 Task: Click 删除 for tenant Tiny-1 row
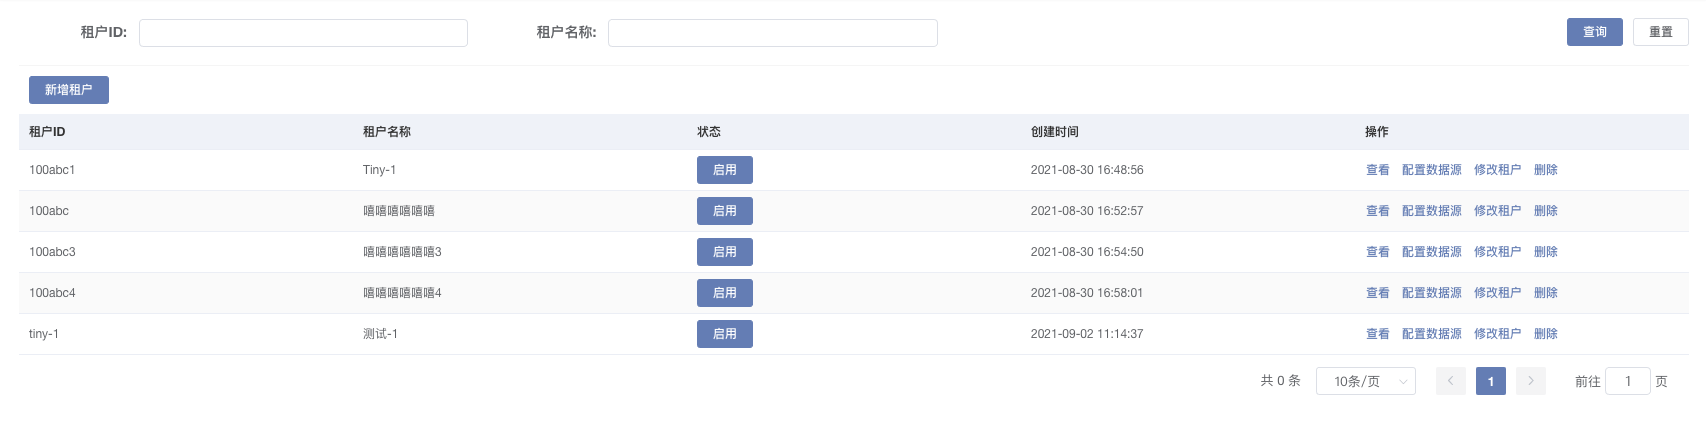coord(1545,170)
